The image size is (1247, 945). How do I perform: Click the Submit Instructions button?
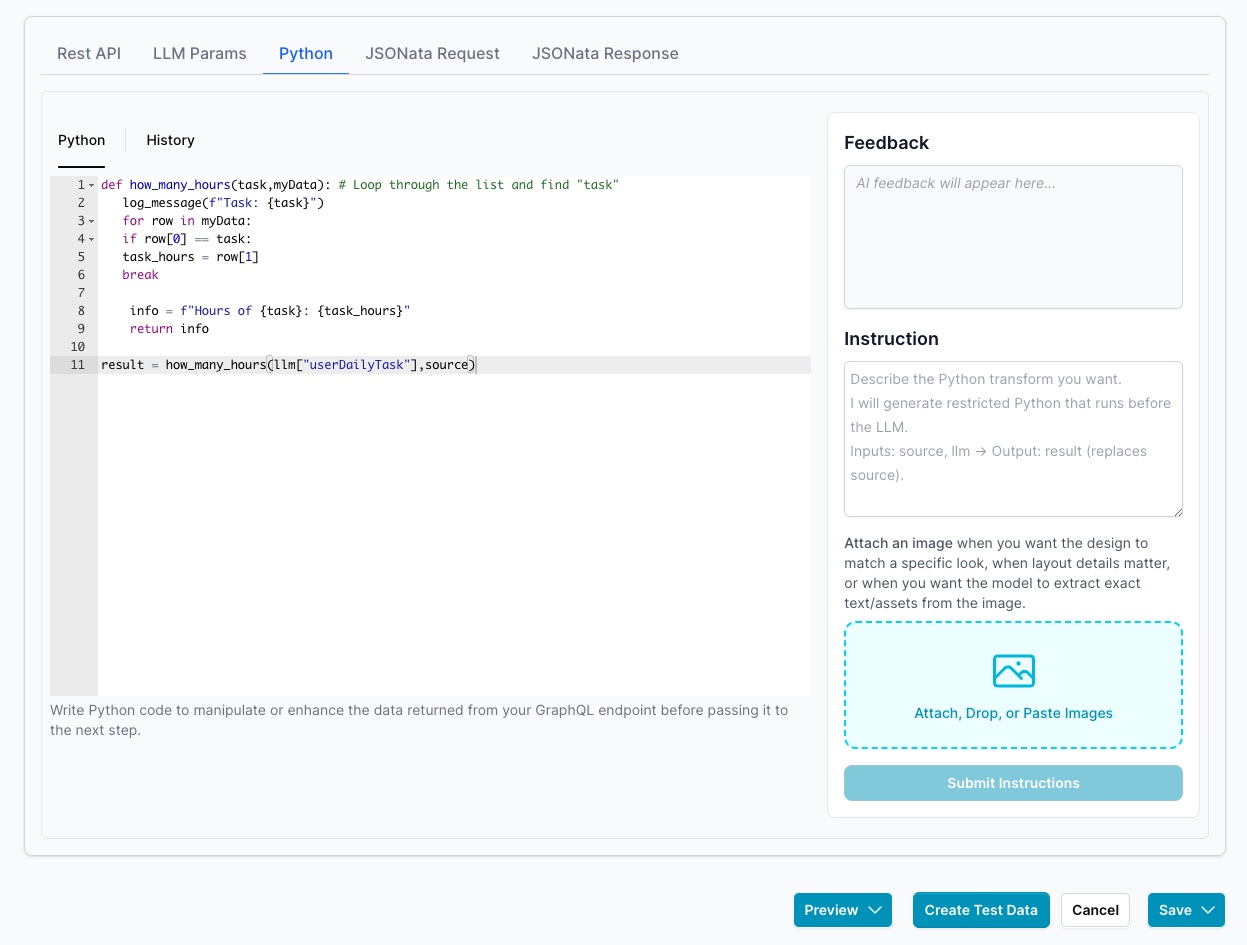[1013, 783]
